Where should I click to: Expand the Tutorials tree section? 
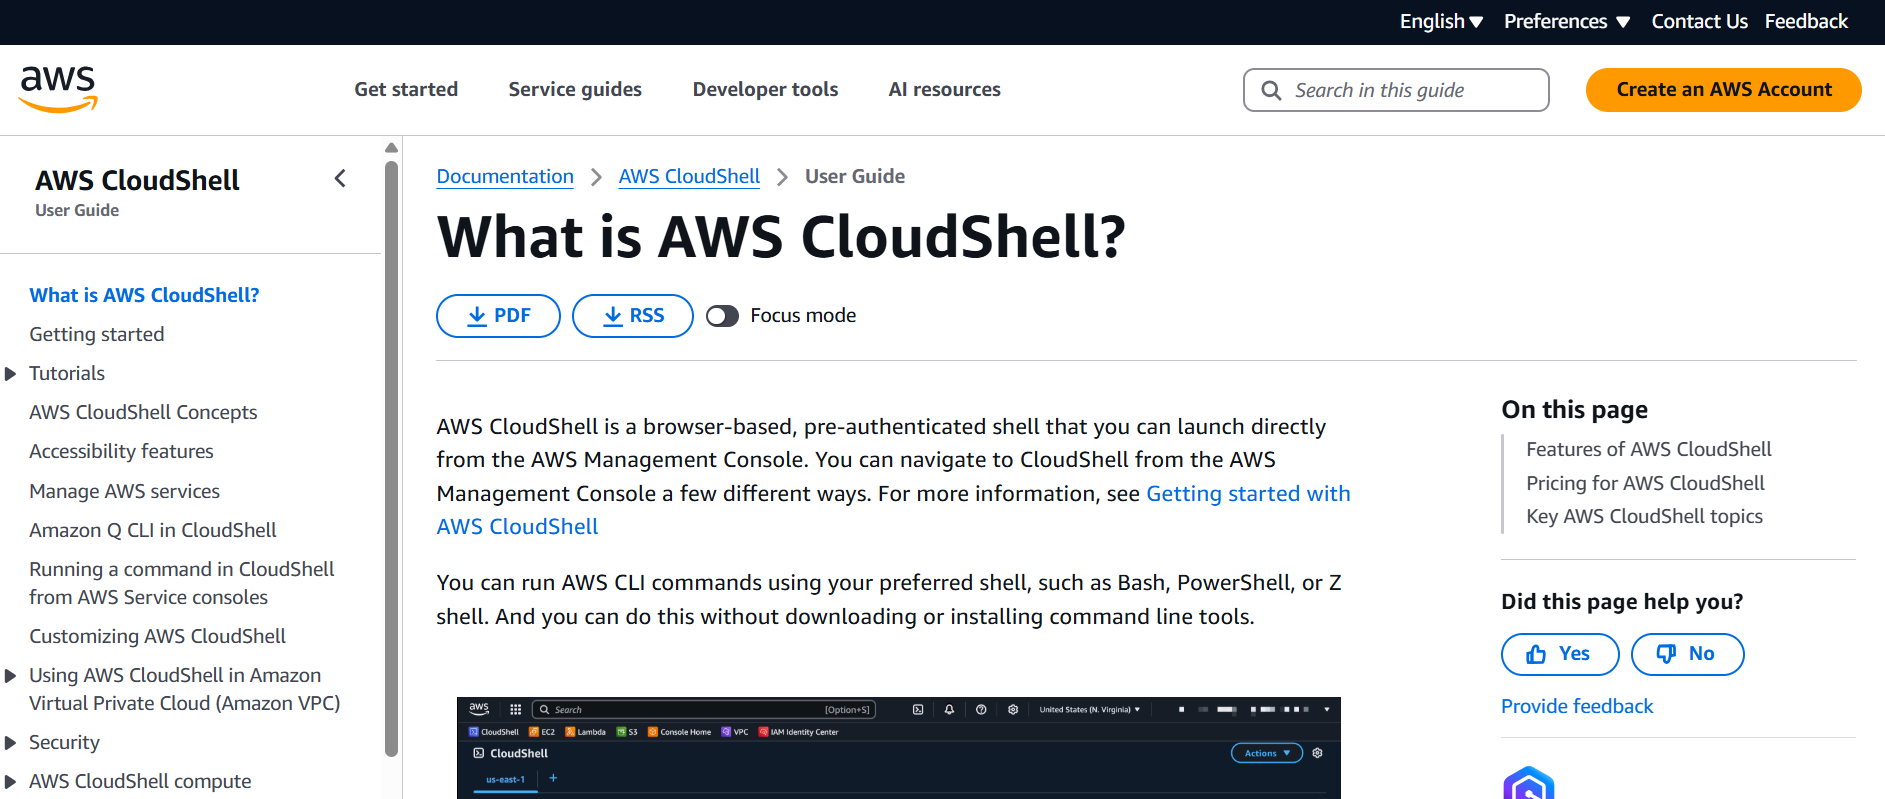11,374
